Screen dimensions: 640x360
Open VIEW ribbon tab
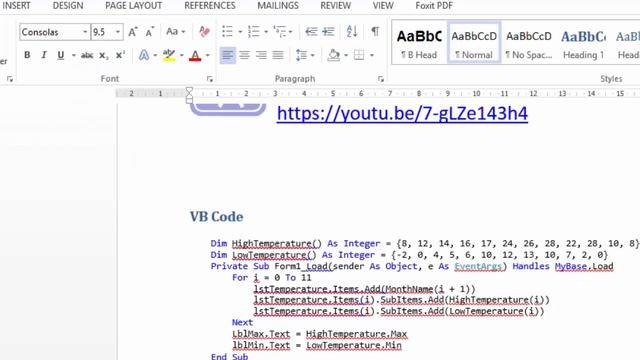(383, 6)
